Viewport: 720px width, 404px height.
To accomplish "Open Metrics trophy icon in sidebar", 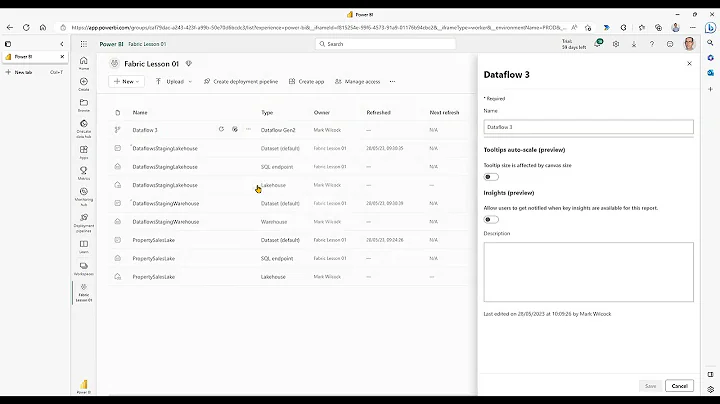I will coord(84,173).
